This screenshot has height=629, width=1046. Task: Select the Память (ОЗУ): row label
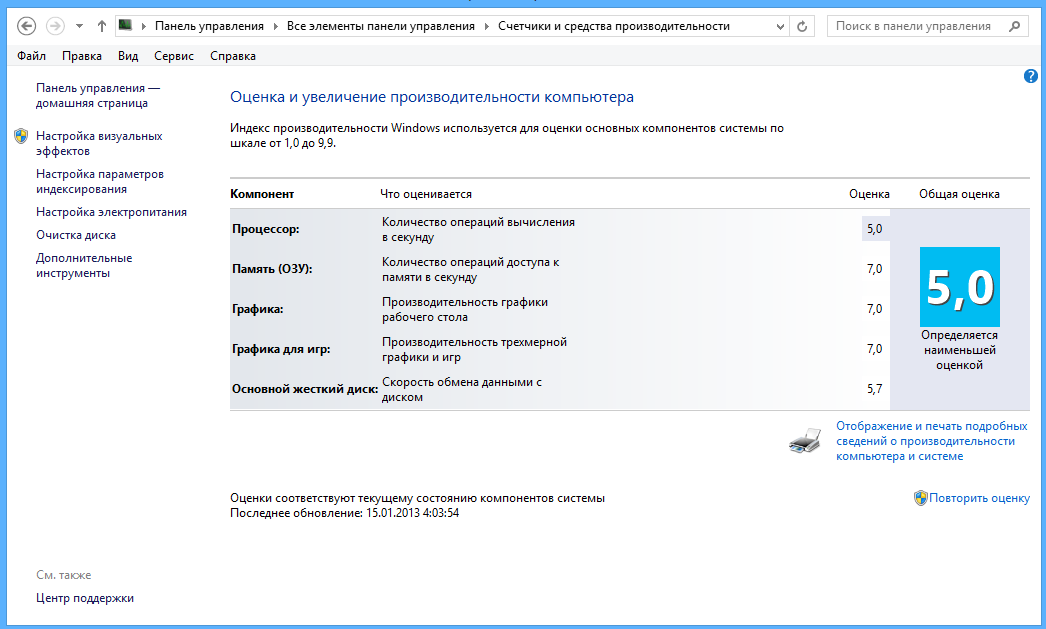pos(272,269)
